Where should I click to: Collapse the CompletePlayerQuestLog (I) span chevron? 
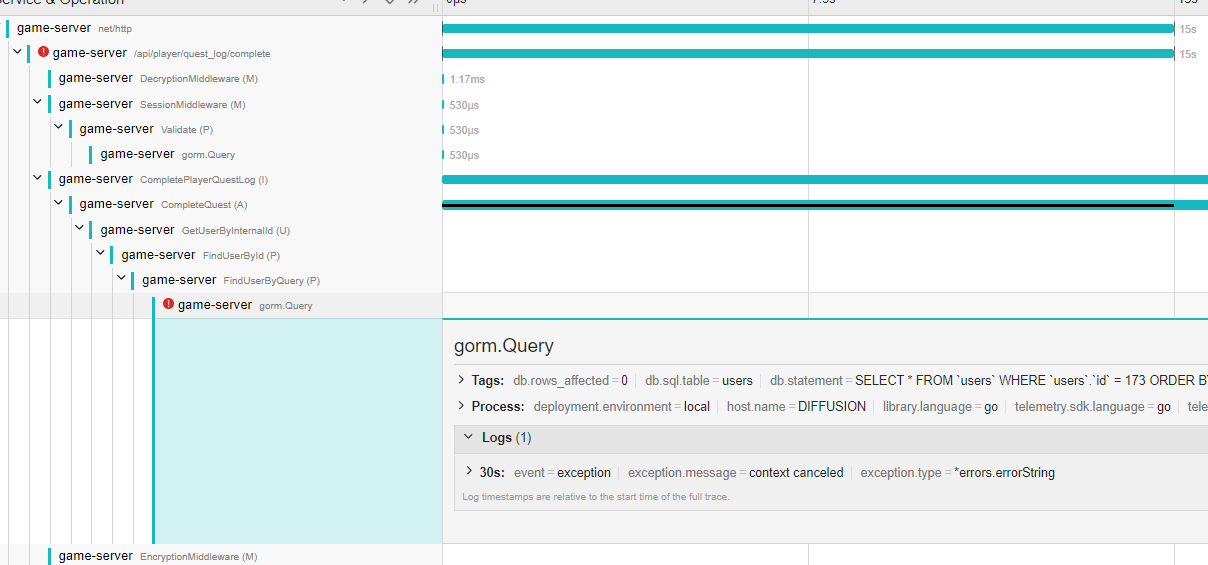click(38, 178)
